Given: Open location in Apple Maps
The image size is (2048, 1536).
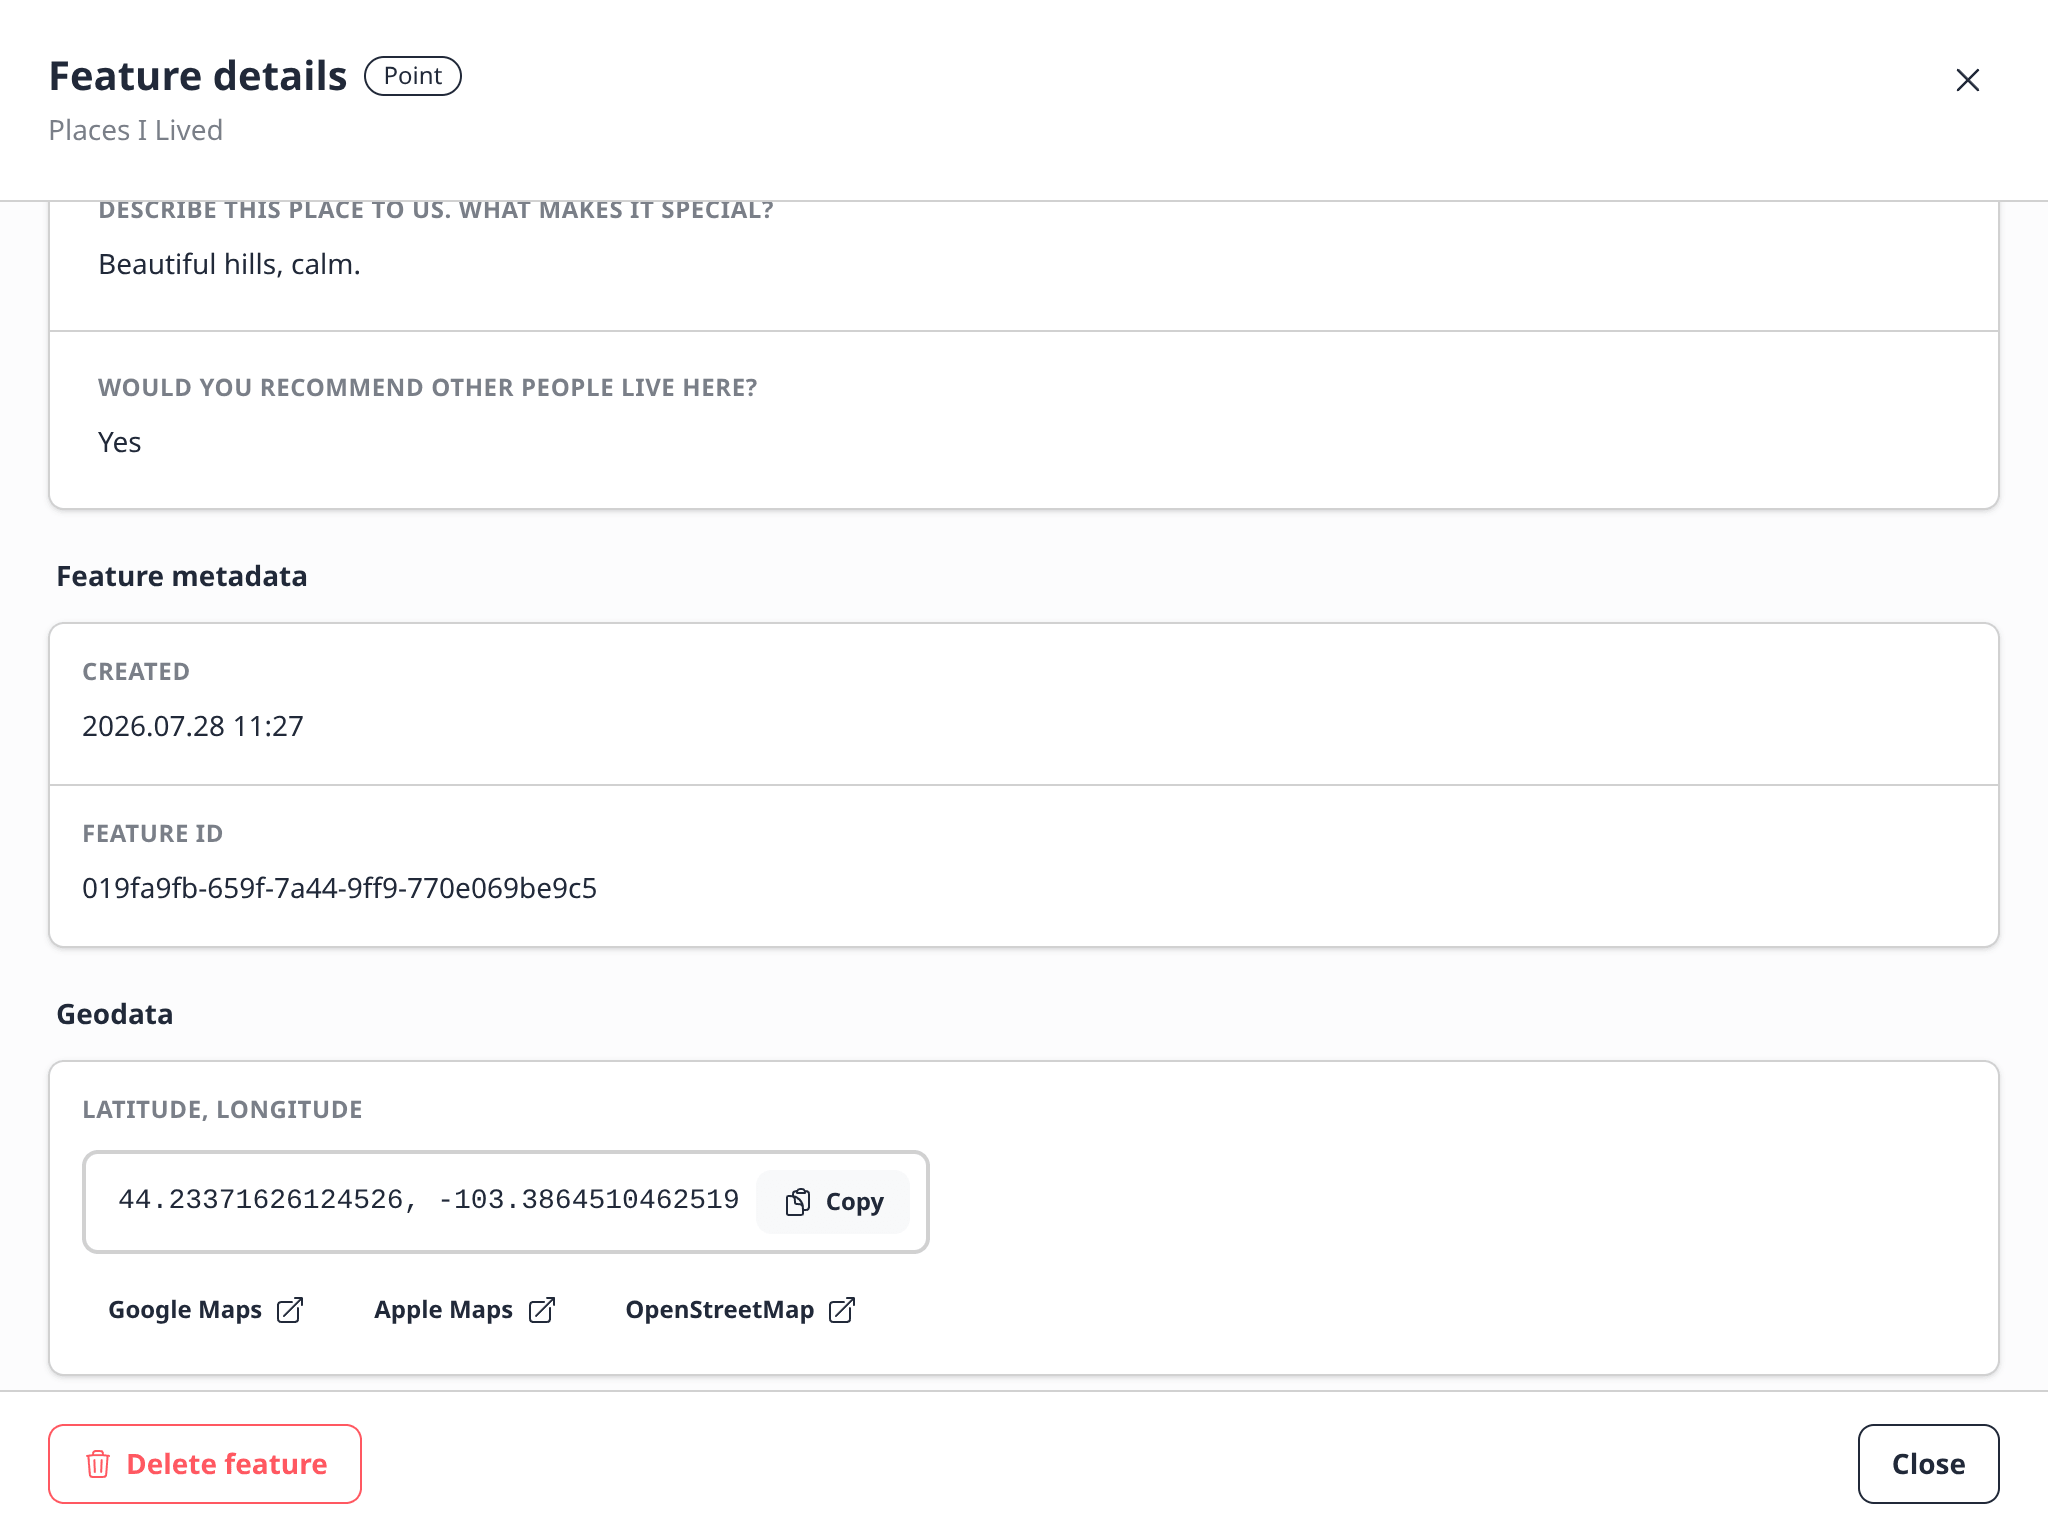Looking at the screenshot, I should click(464, 1310).
